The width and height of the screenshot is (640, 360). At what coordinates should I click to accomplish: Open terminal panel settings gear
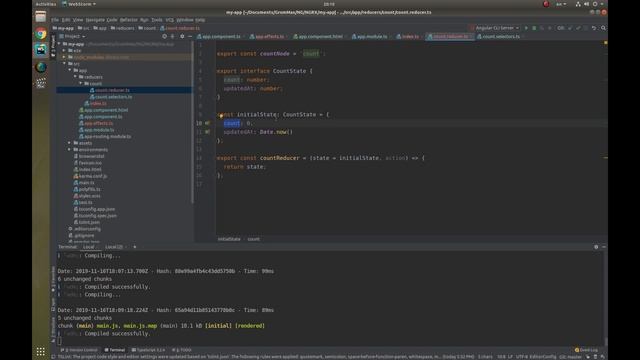coord(596,247)
